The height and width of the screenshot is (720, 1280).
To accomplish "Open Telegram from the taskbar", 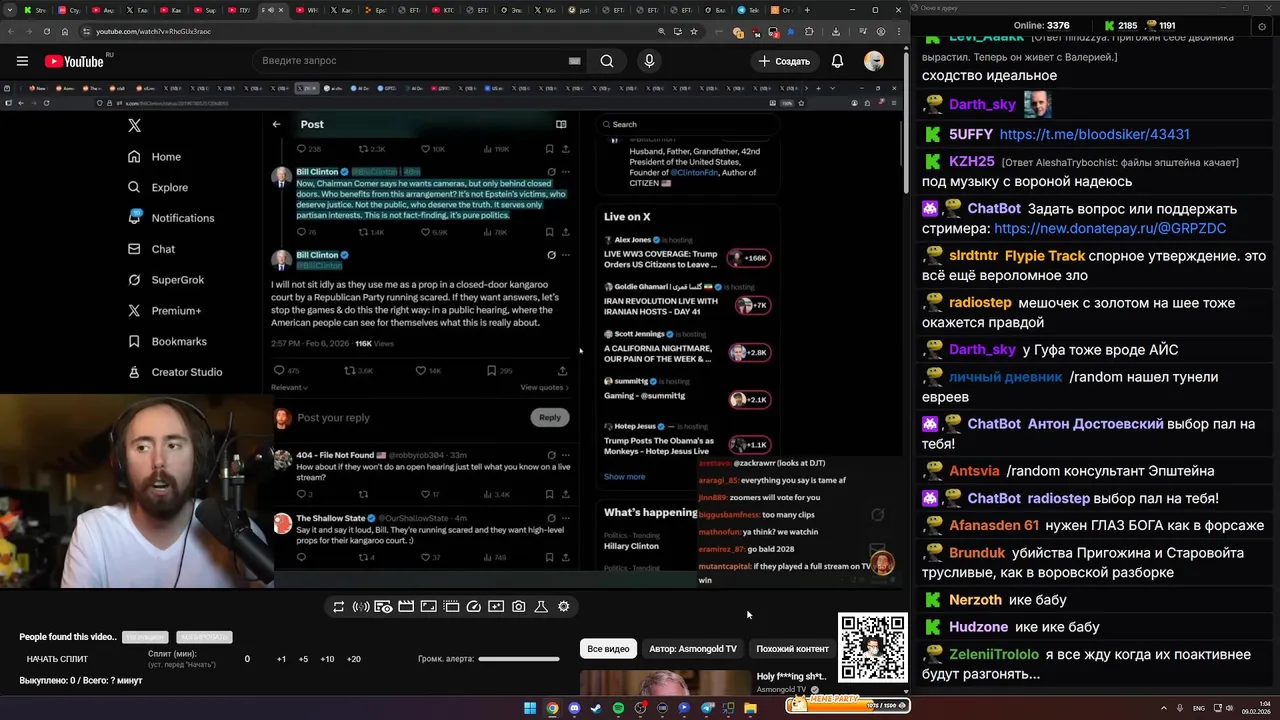I will [x=706, y=708].
